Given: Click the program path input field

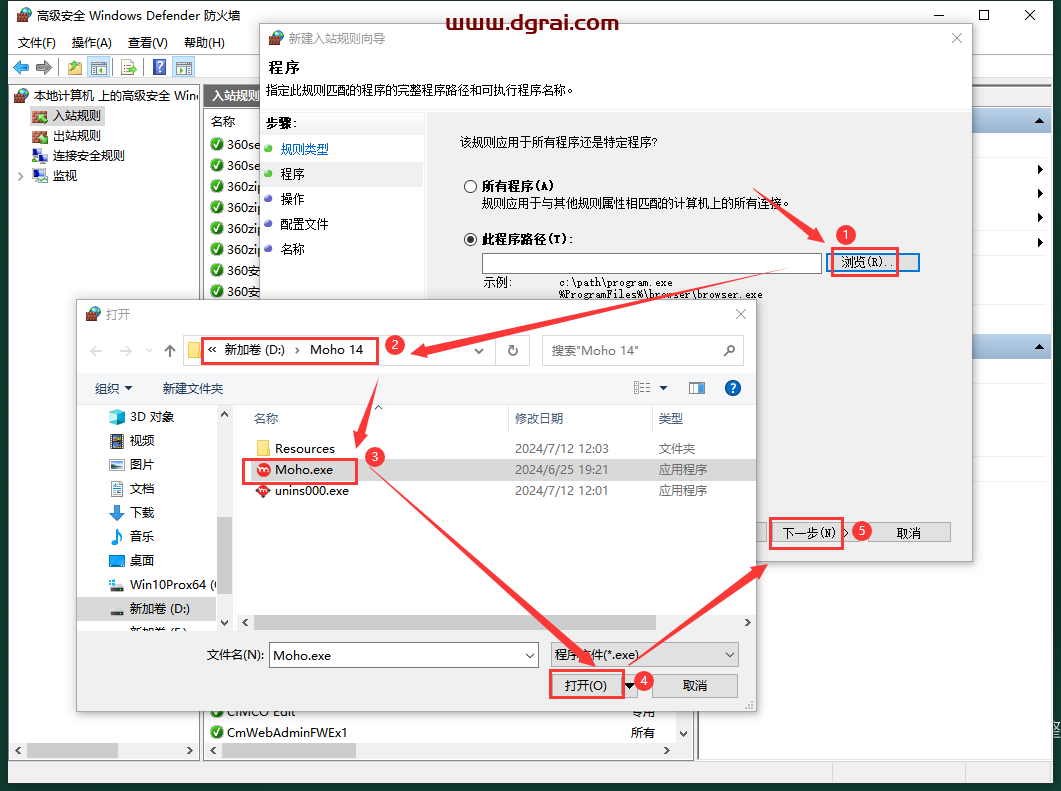Looking at the screenshot, I should click(x=652, y=263).
